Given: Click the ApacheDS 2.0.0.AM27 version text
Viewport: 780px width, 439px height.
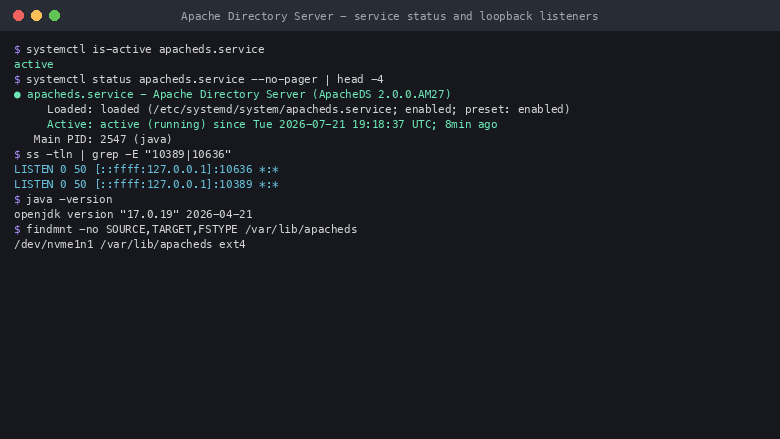Looking at the screenshot, I should (x=382, y=94).
